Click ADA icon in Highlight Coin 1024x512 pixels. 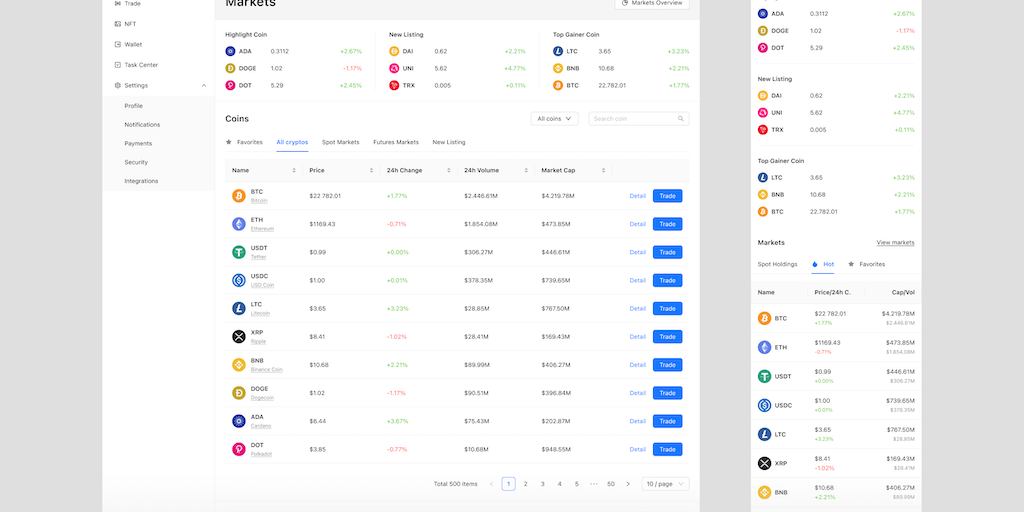click(x=230, y=51)
